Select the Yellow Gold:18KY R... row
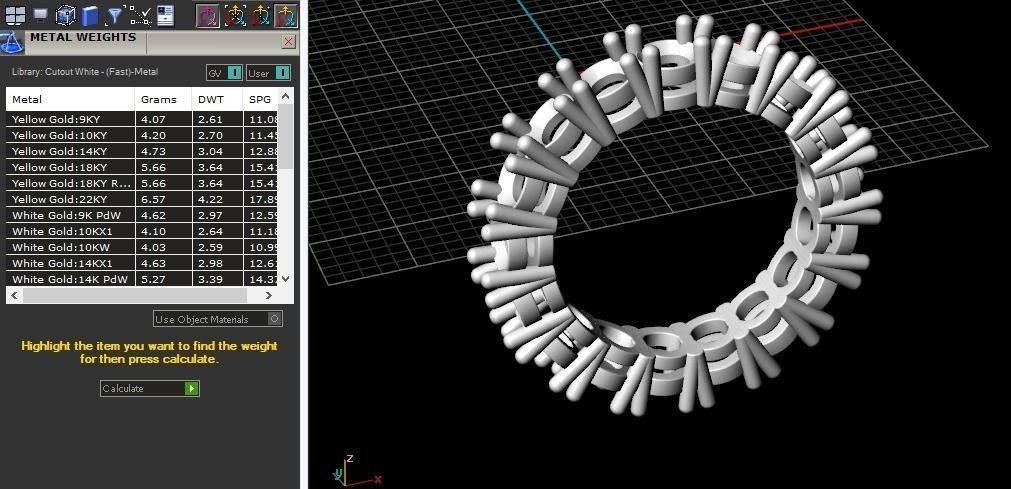 (x=142, y=183)
